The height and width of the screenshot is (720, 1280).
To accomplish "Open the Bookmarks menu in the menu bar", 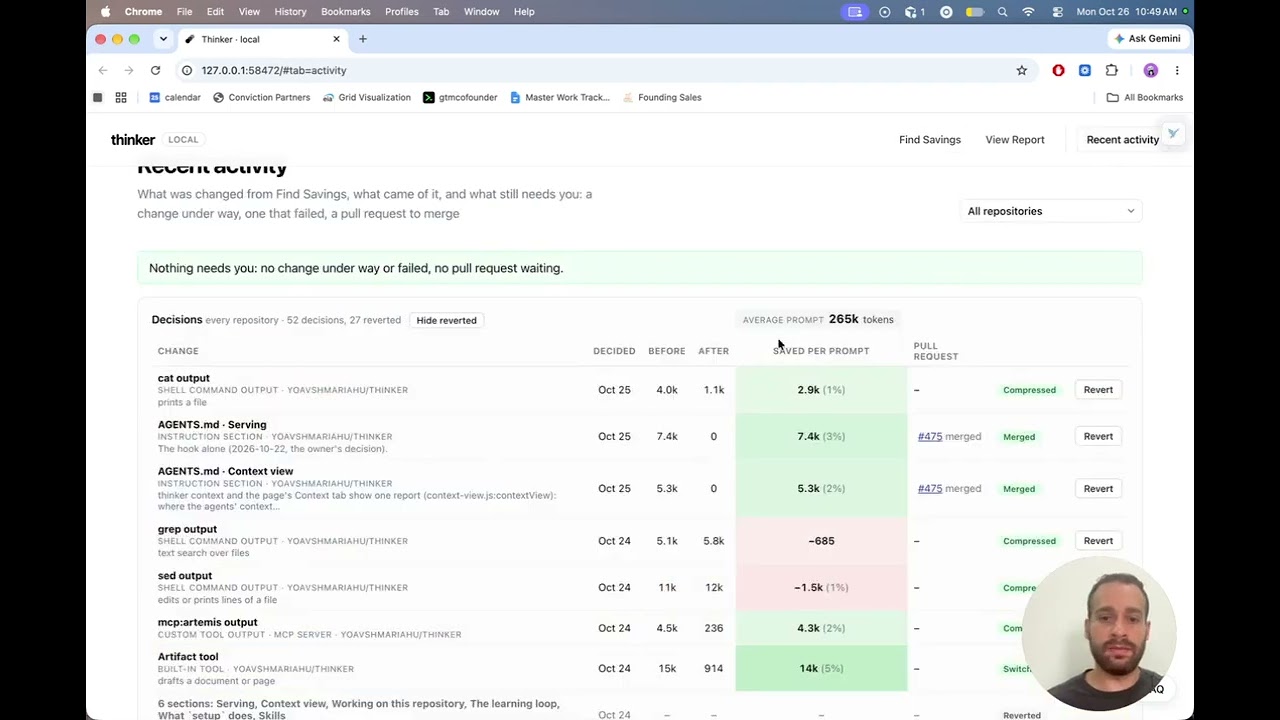I will click(346, 12).
